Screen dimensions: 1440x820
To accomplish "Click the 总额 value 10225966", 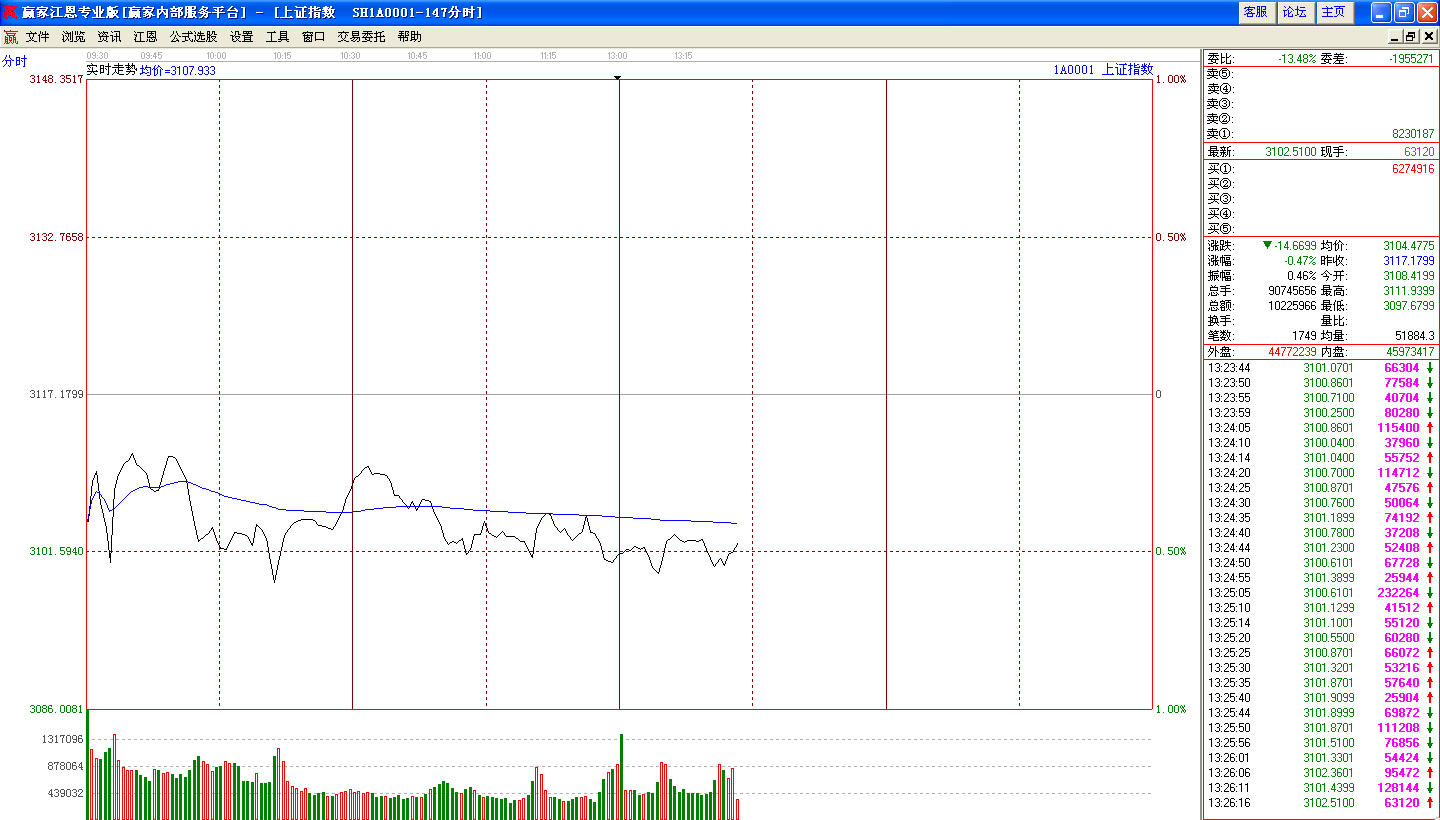I will pyautogui.click(x=1292, y=305).
